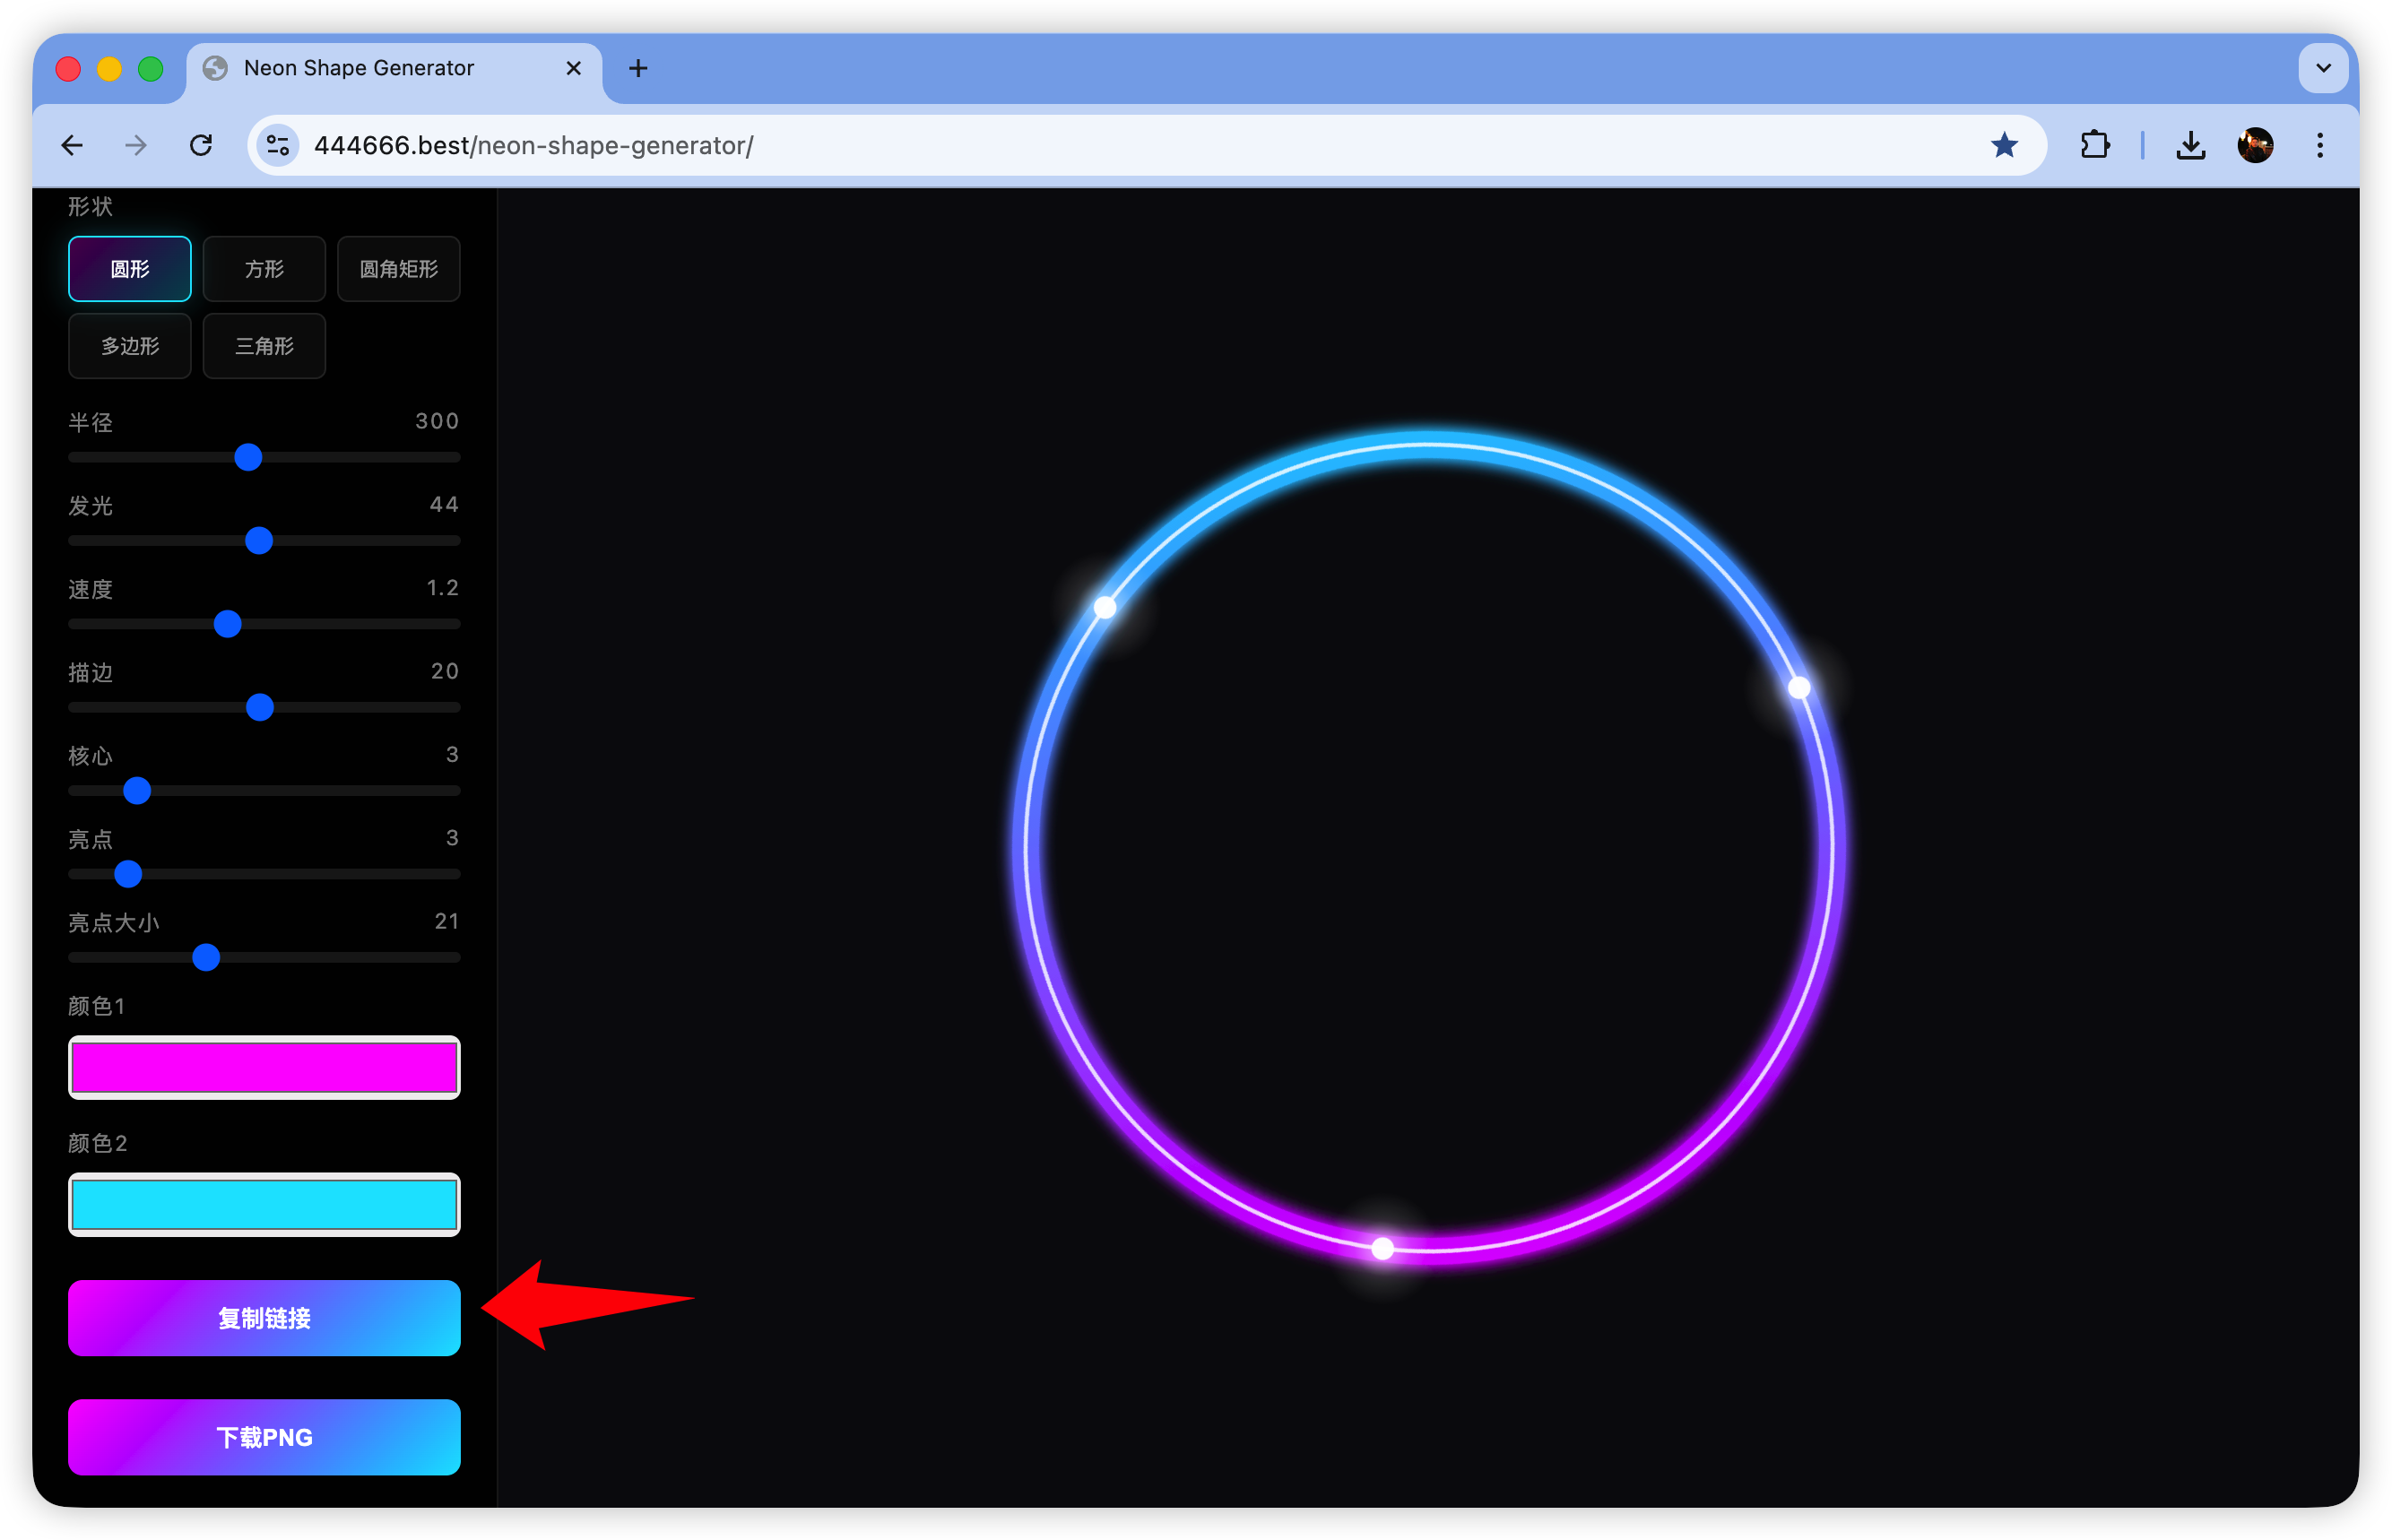Screen dimensions: 2392x1540
Task: Click the bookmark star icon
Action: [2003, 146]
